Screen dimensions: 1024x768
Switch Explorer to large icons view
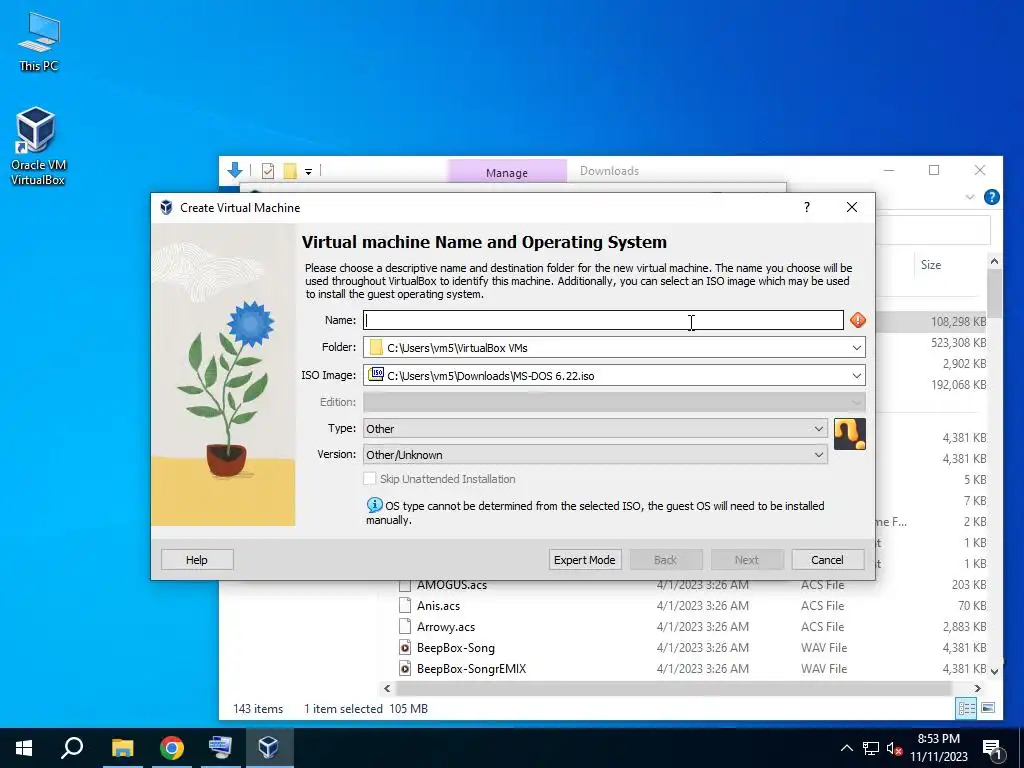tap(988, 708)
